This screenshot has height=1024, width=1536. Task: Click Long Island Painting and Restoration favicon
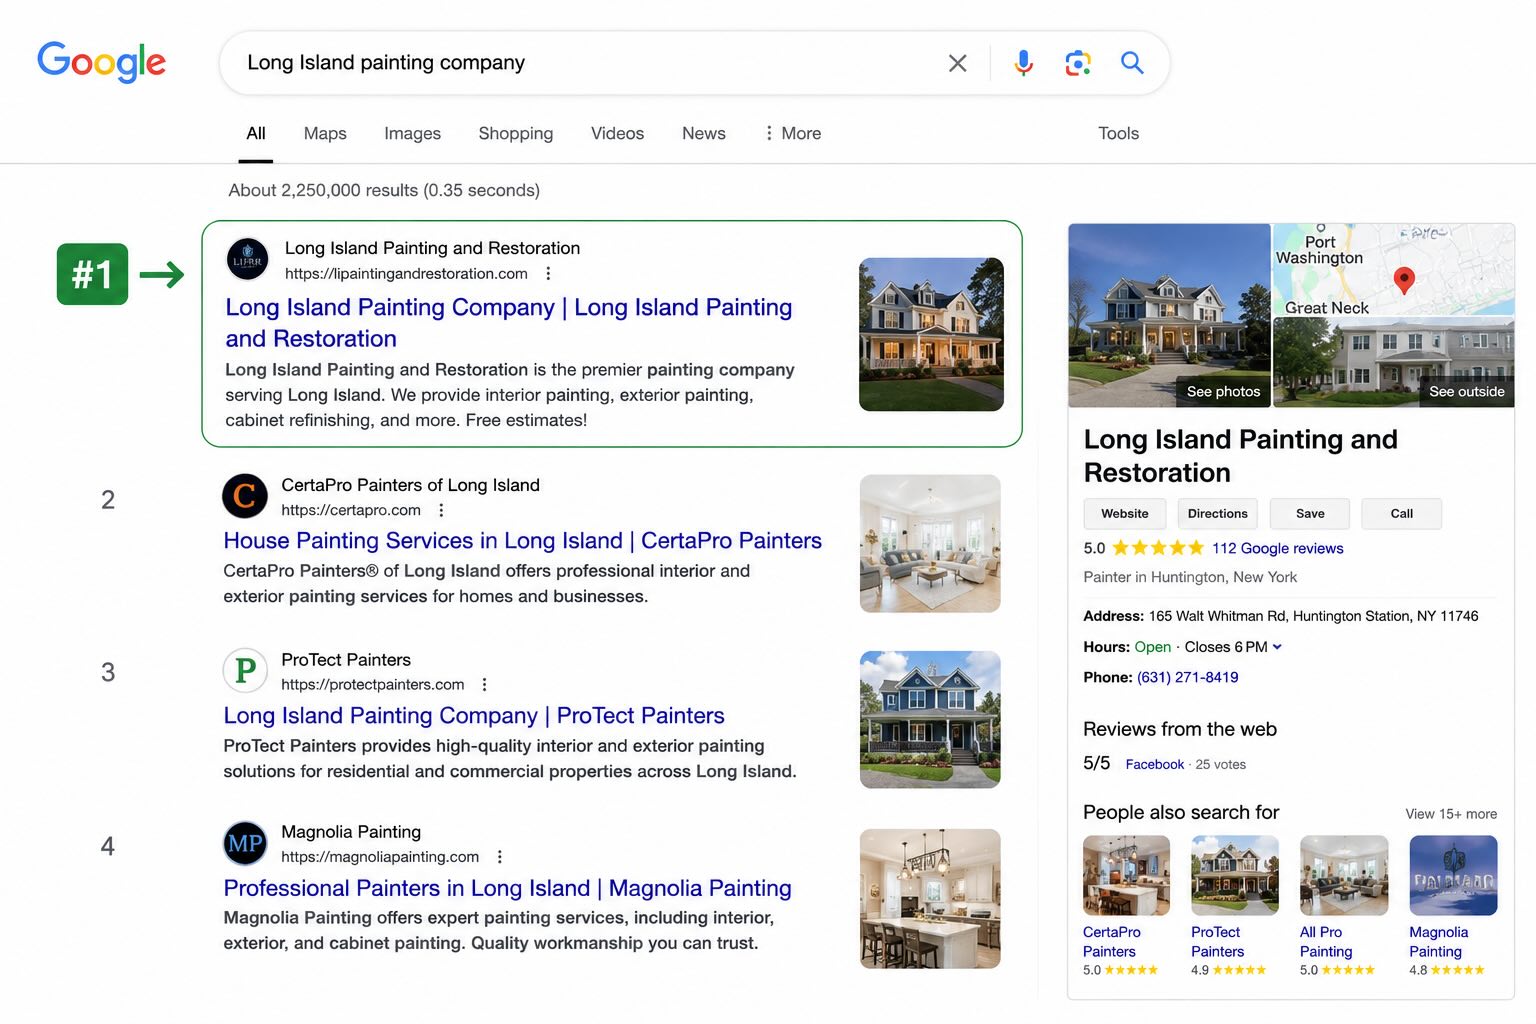(247, 259)
